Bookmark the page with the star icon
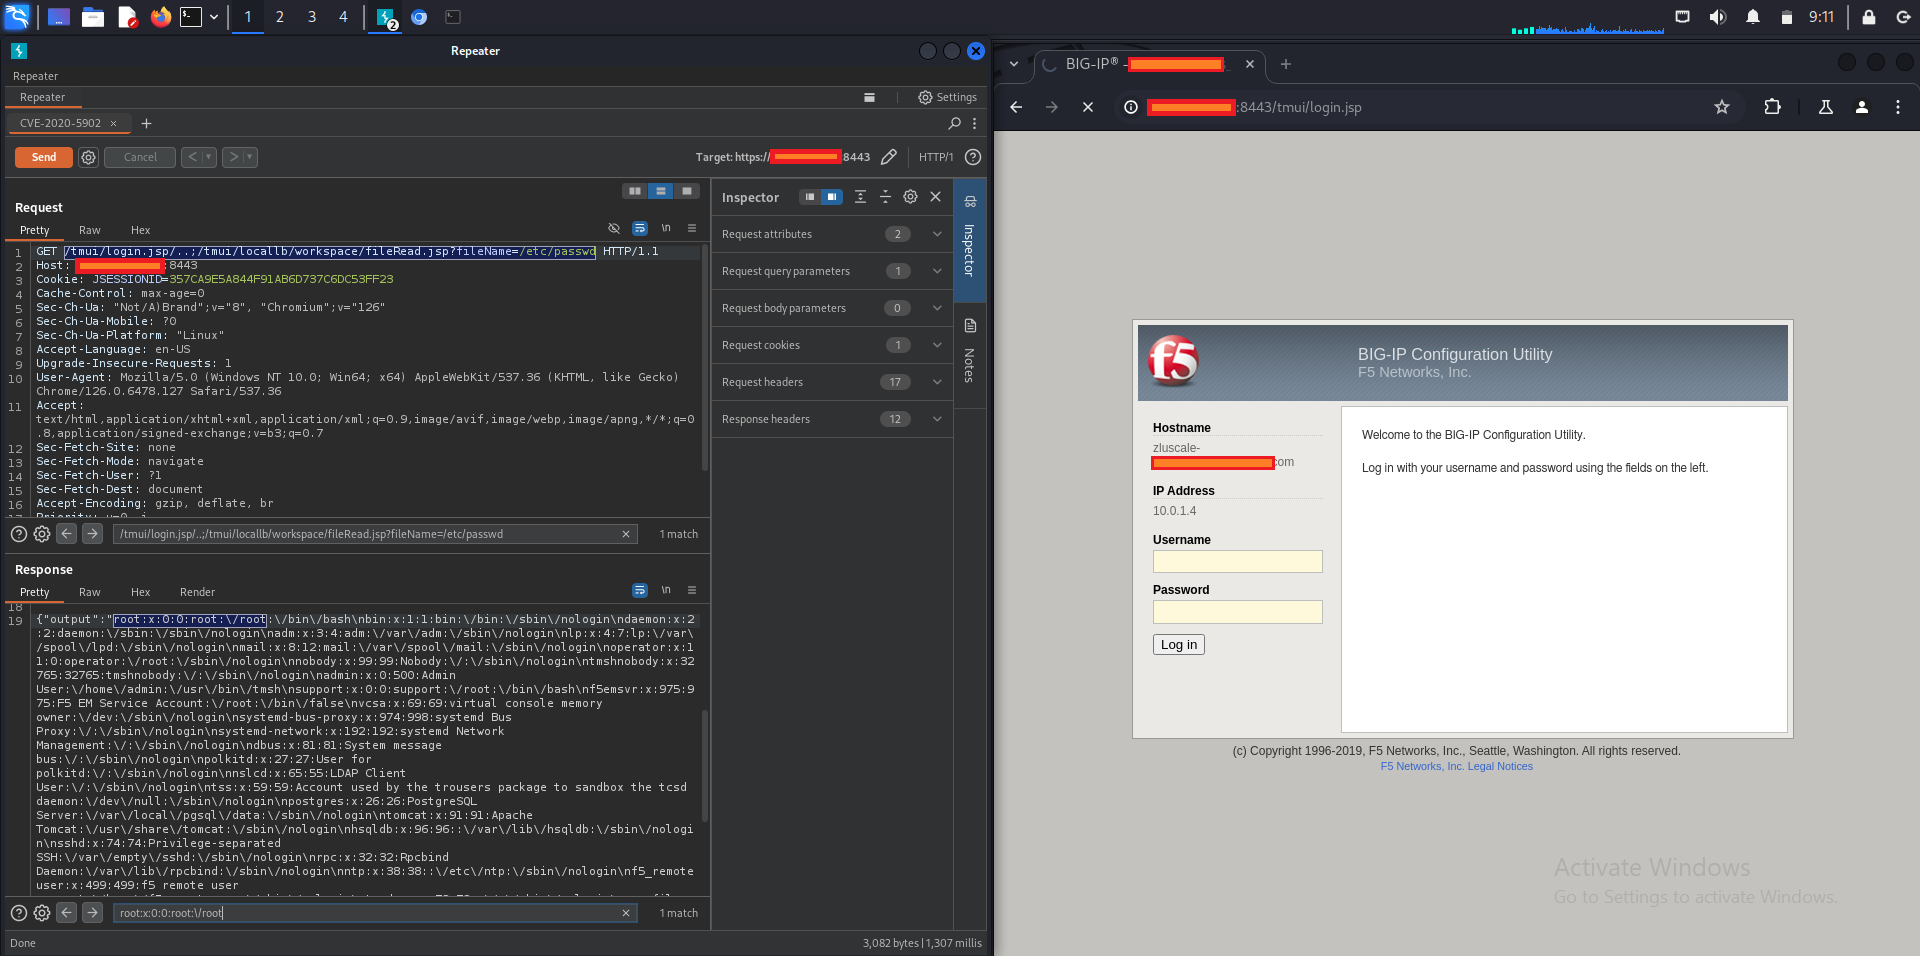 tap(1722, 107)
